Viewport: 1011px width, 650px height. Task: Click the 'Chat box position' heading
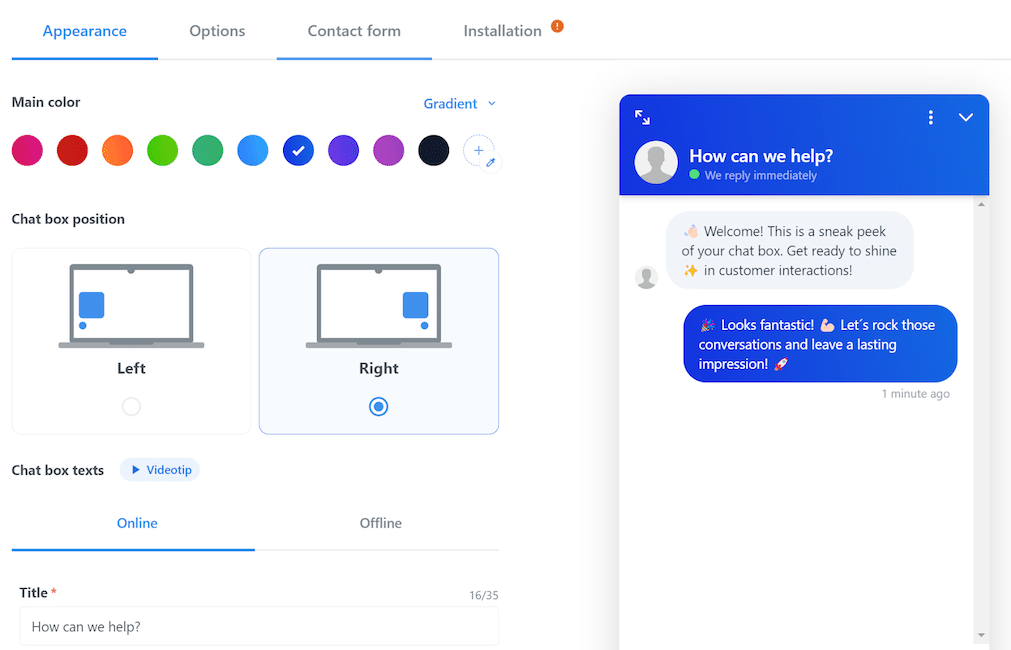[x=68, y=219]
